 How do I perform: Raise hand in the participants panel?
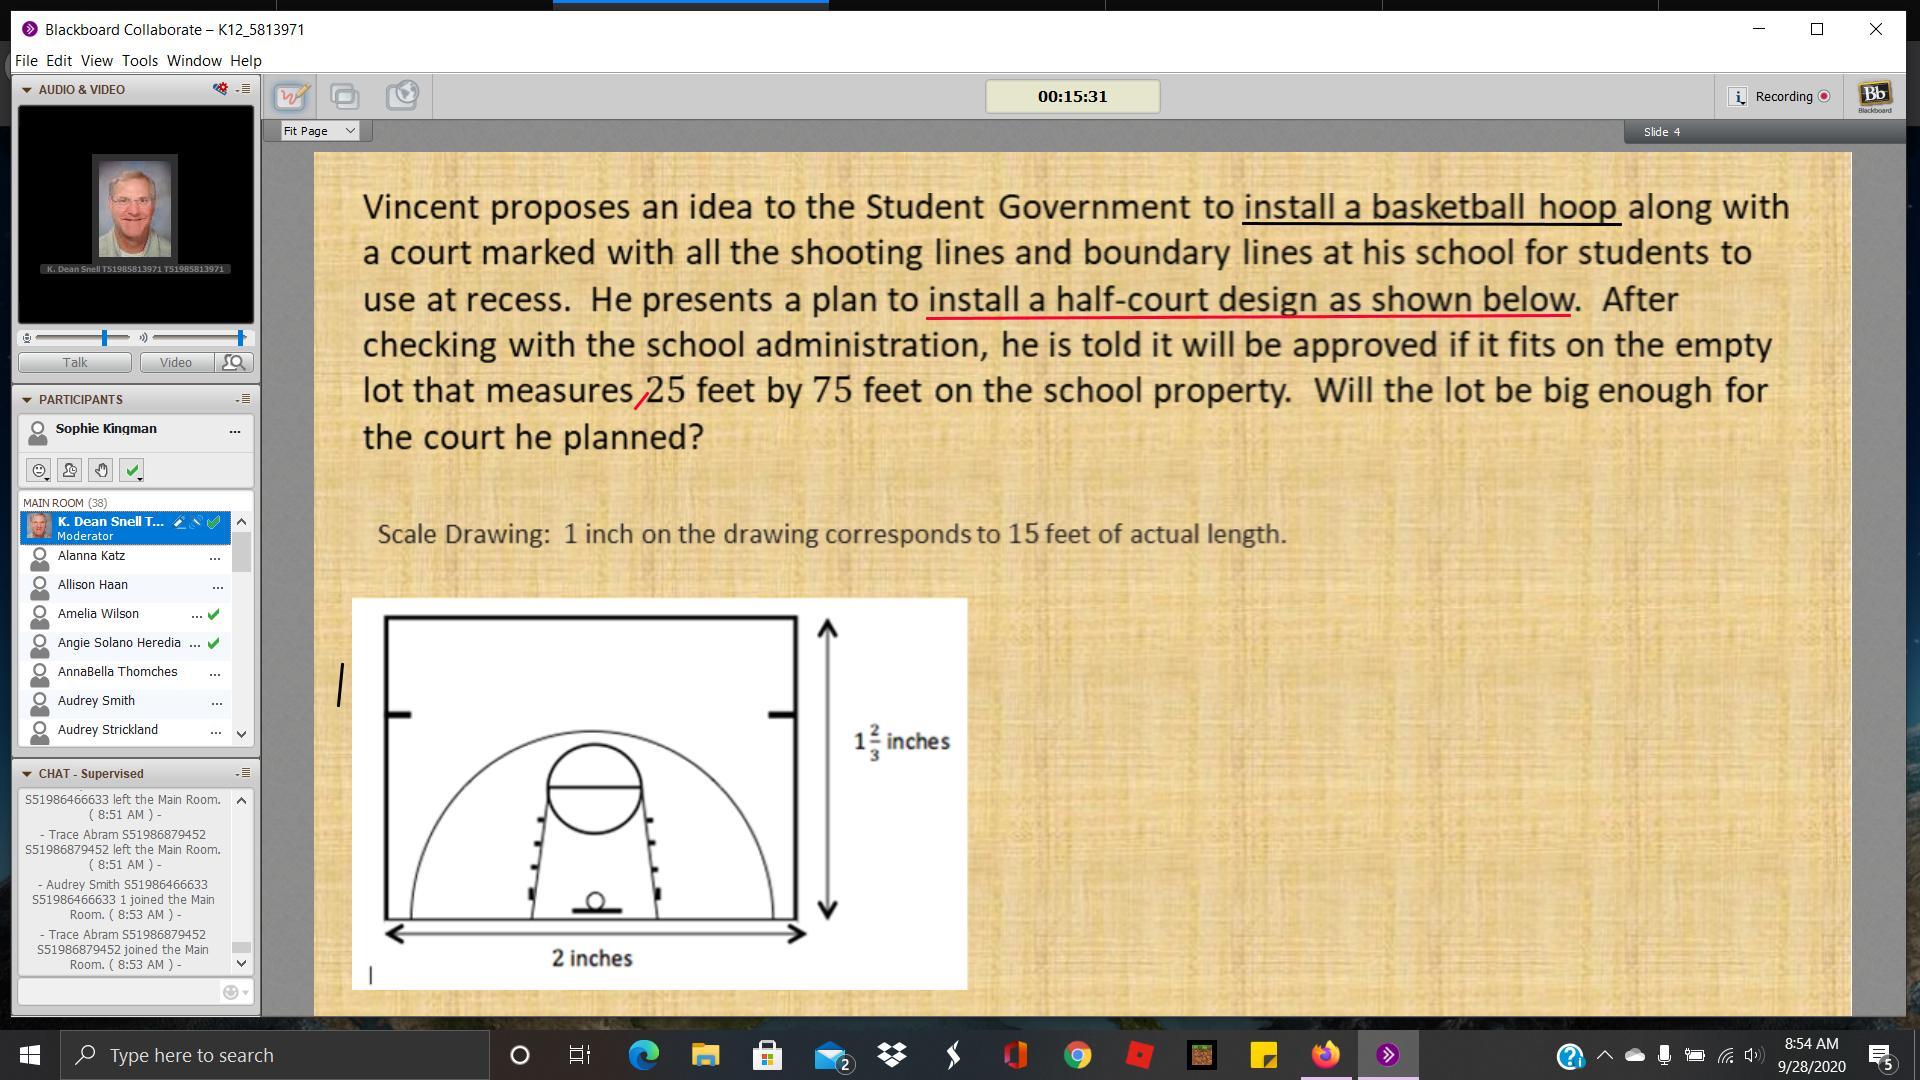pos(100,470)
